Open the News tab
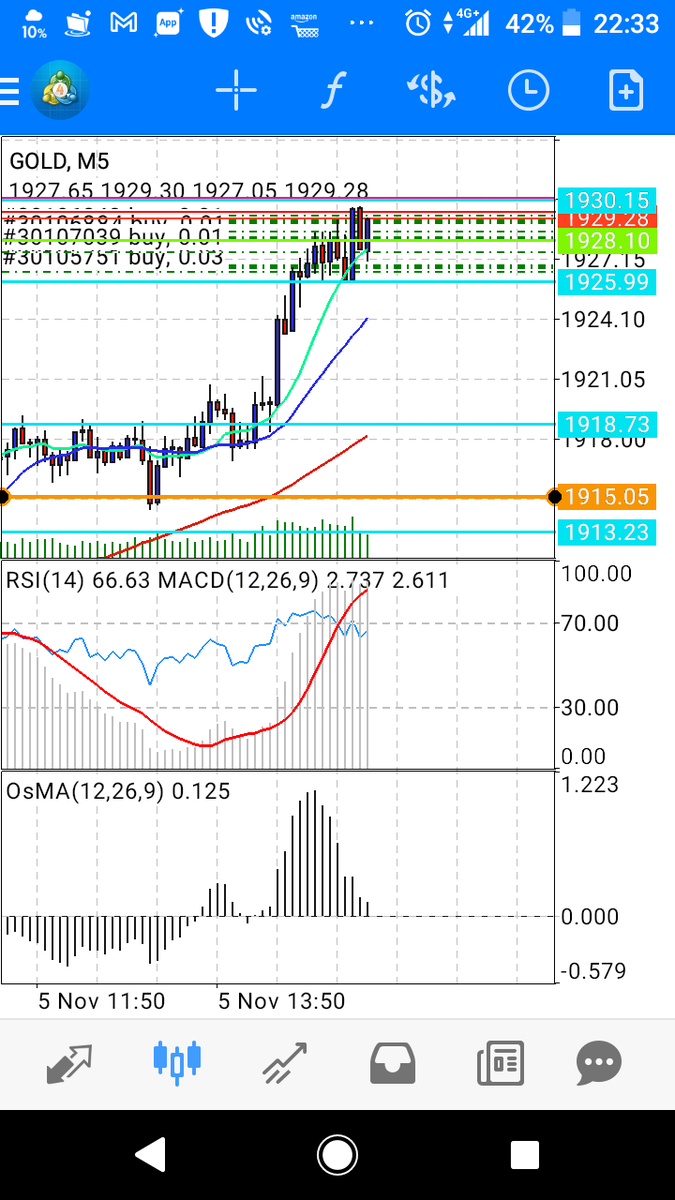675x1200 pixels. (499, 1063)
